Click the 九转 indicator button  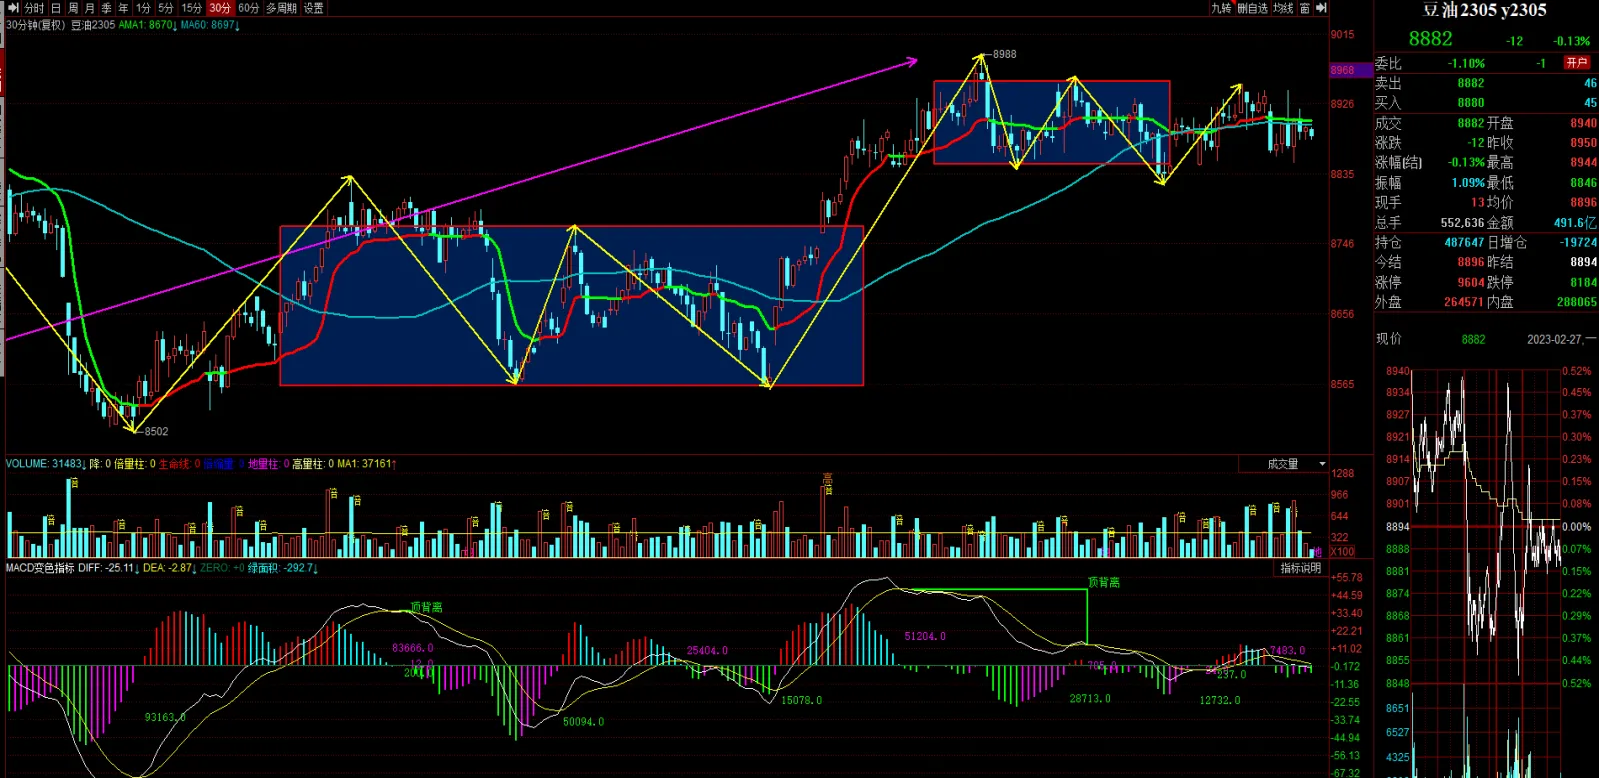tap(1221, 8)
